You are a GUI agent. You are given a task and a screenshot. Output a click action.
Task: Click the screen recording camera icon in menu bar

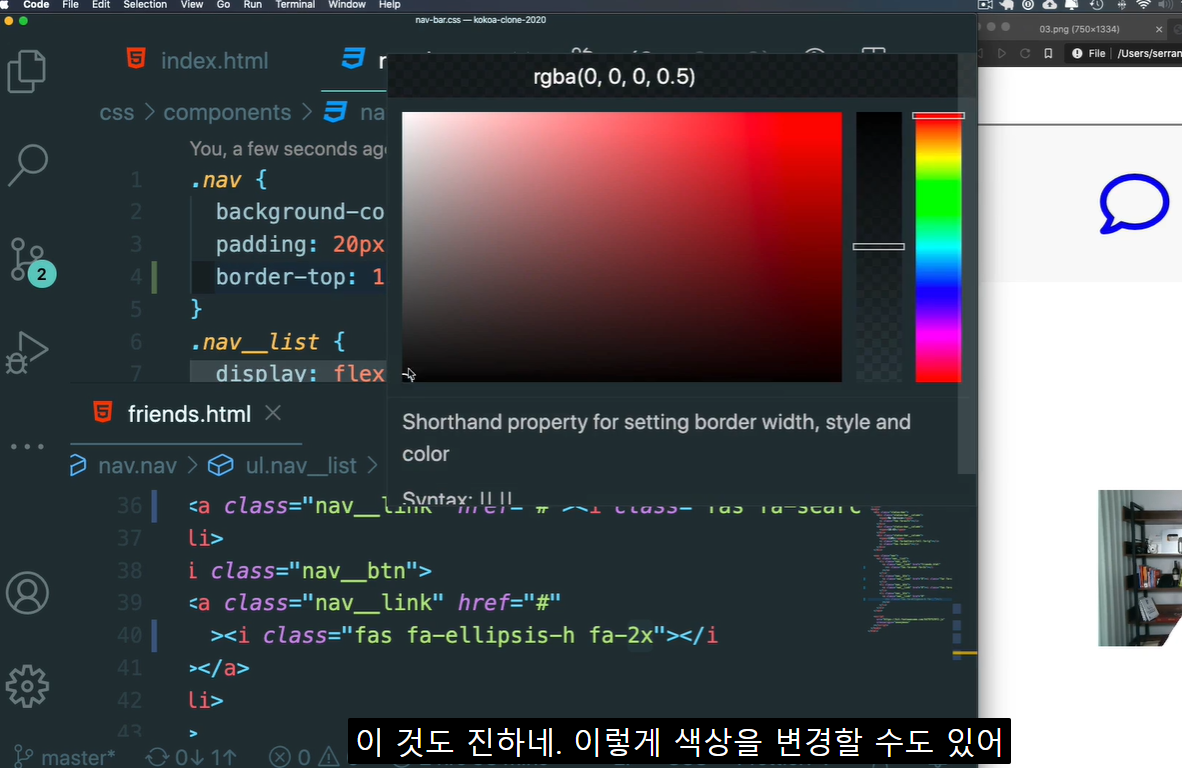tap(985, 5)
